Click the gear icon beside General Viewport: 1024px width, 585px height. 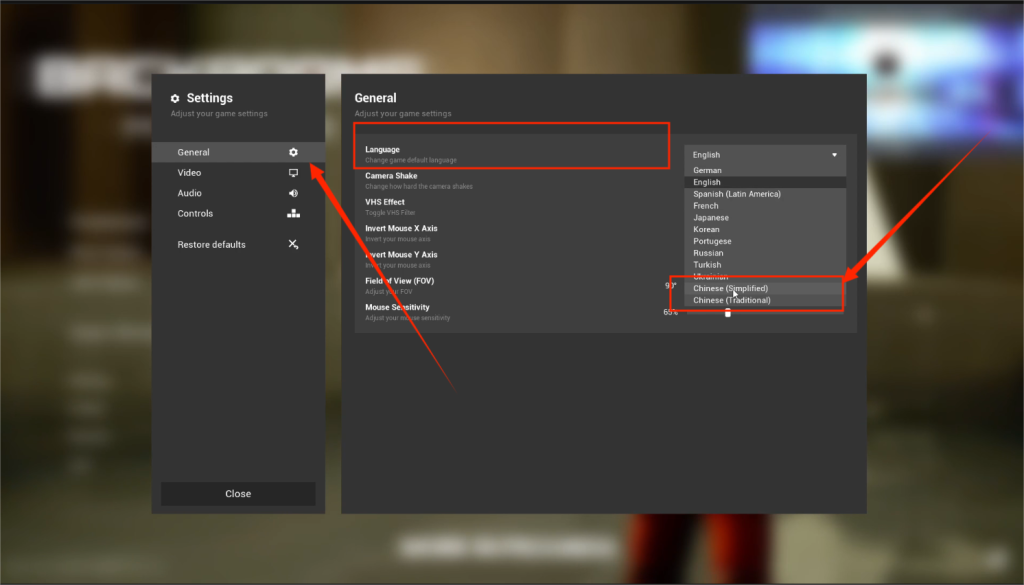point(293,152)
